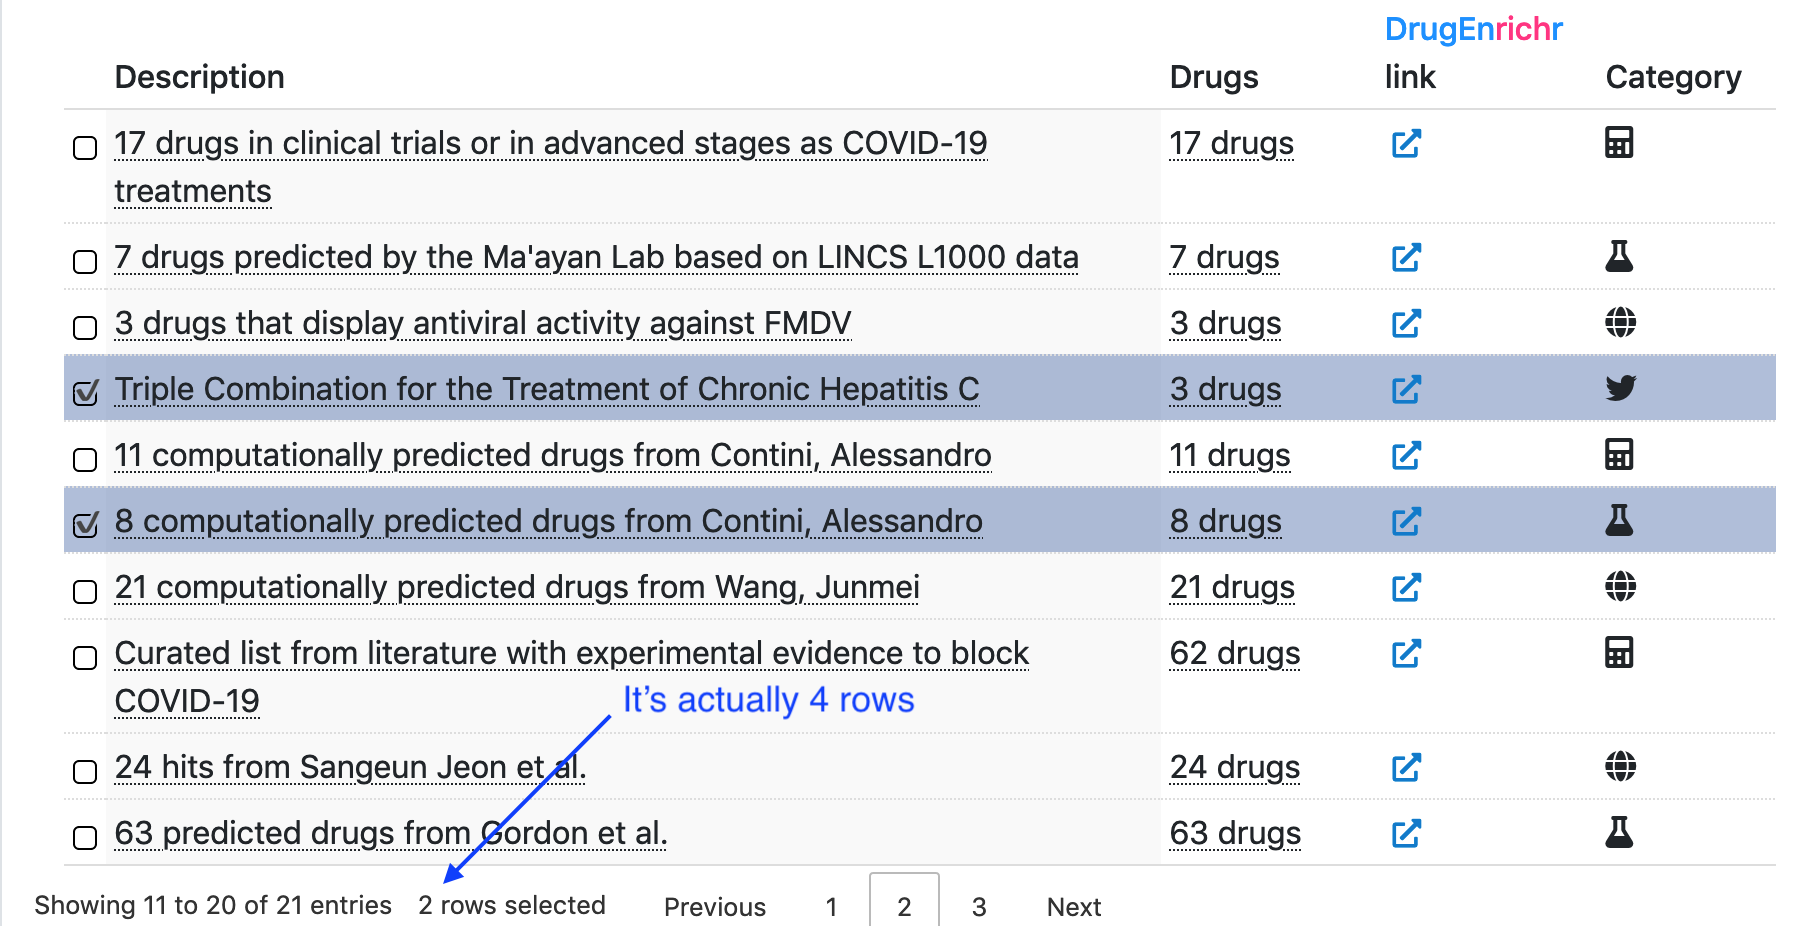Go to page 1 of the table
This screenshot has width=1804, height=926.
[831, 906]
